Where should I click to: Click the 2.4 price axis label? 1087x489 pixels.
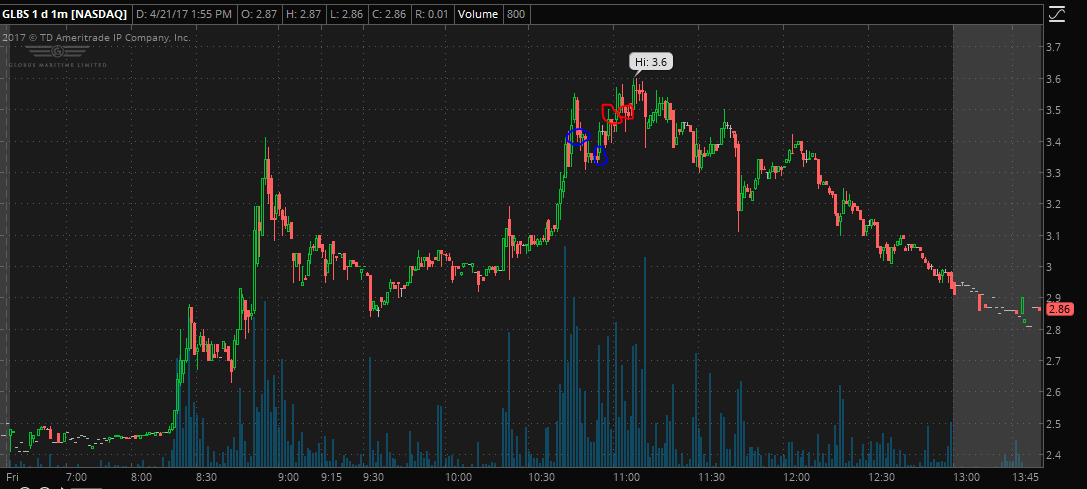click(1056, 455)
